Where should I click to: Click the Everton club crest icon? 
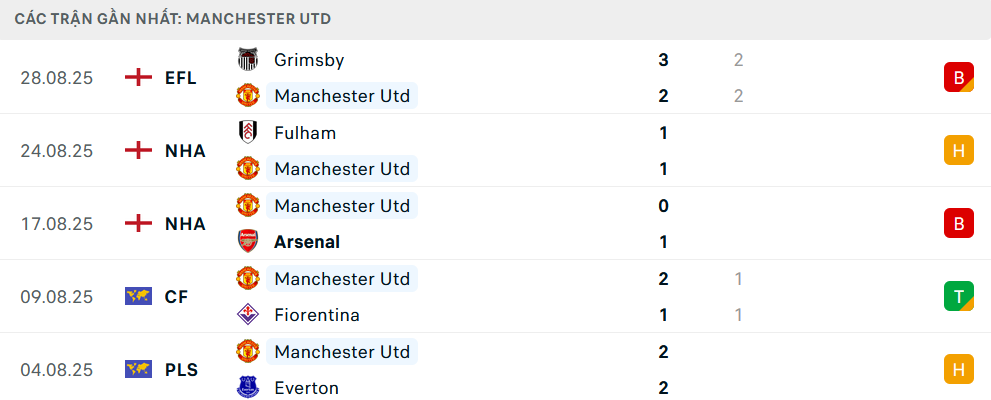[247, 388]
